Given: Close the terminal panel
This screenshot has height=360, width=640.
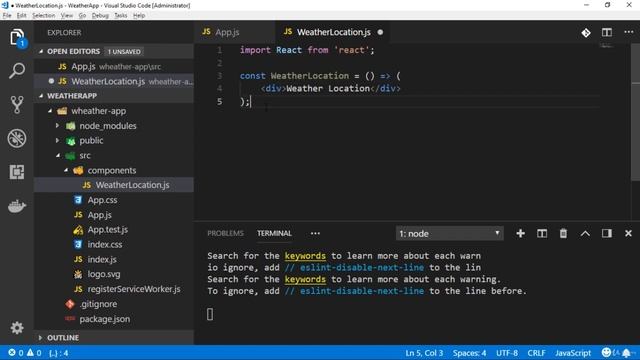Looking at the screenshot, I should 628,233.
